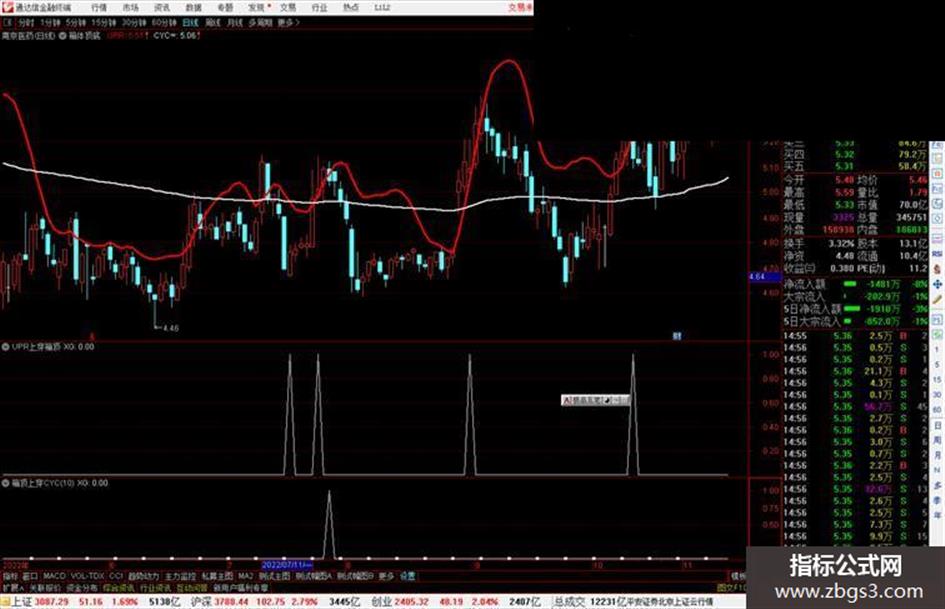The width and height of the screenshot is (945, 609).
Task: Open 设置 indicator settings
Action: tap(408, 576)
